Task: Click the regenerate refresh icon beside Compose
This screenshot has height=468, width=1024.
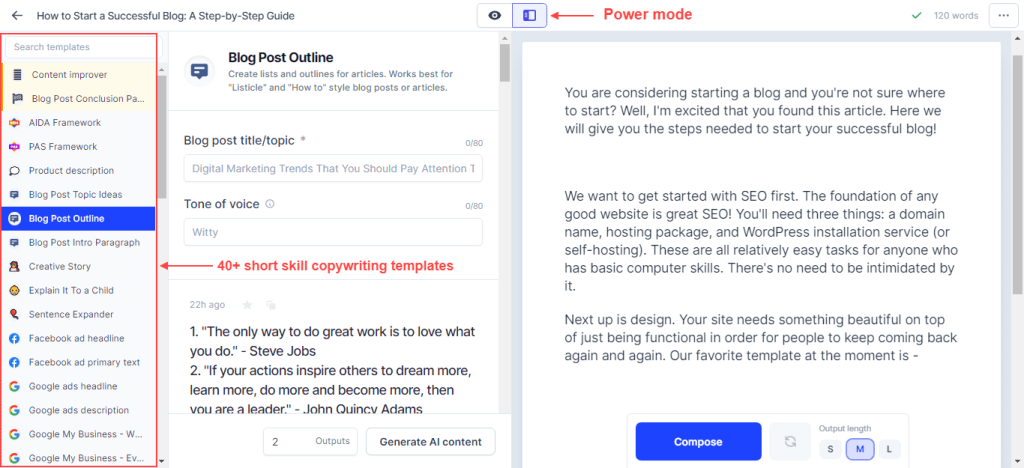Action: pos(790,441)
